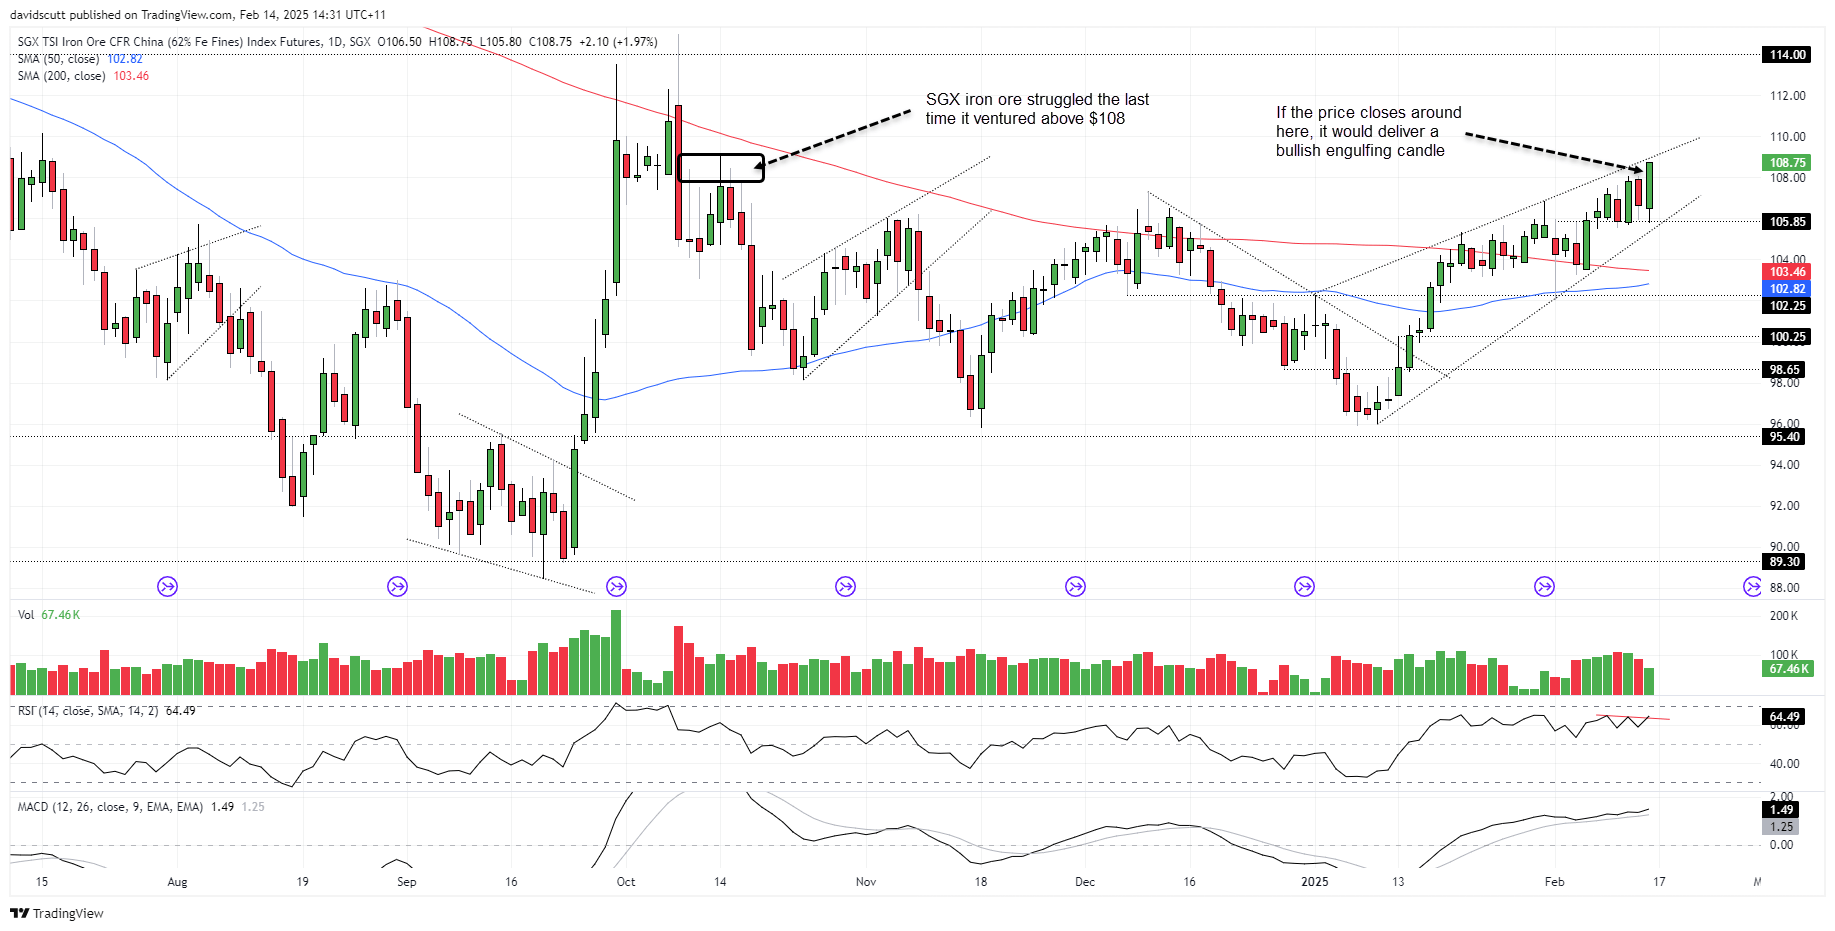Screen dimensions: 1835x931
Task: Click the 100.25 price level label
Action: click(1786, 337)
